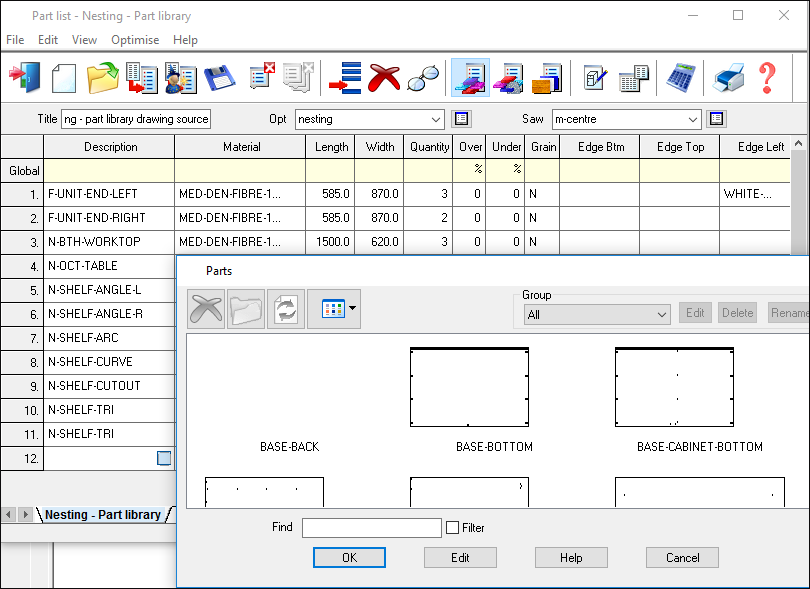810x589 pixels.
Task: Open help with red question mark
Action: click(x=768, y=78)
